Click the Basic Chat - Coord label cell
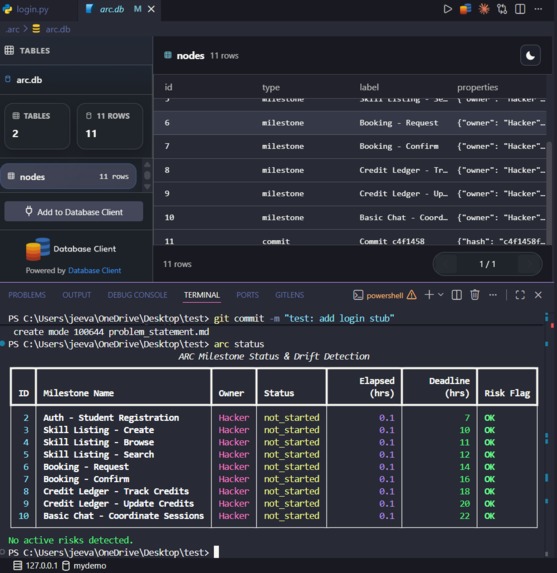This screenshot has width=557, height=573. pyautogui.click(x=403, y=217)
